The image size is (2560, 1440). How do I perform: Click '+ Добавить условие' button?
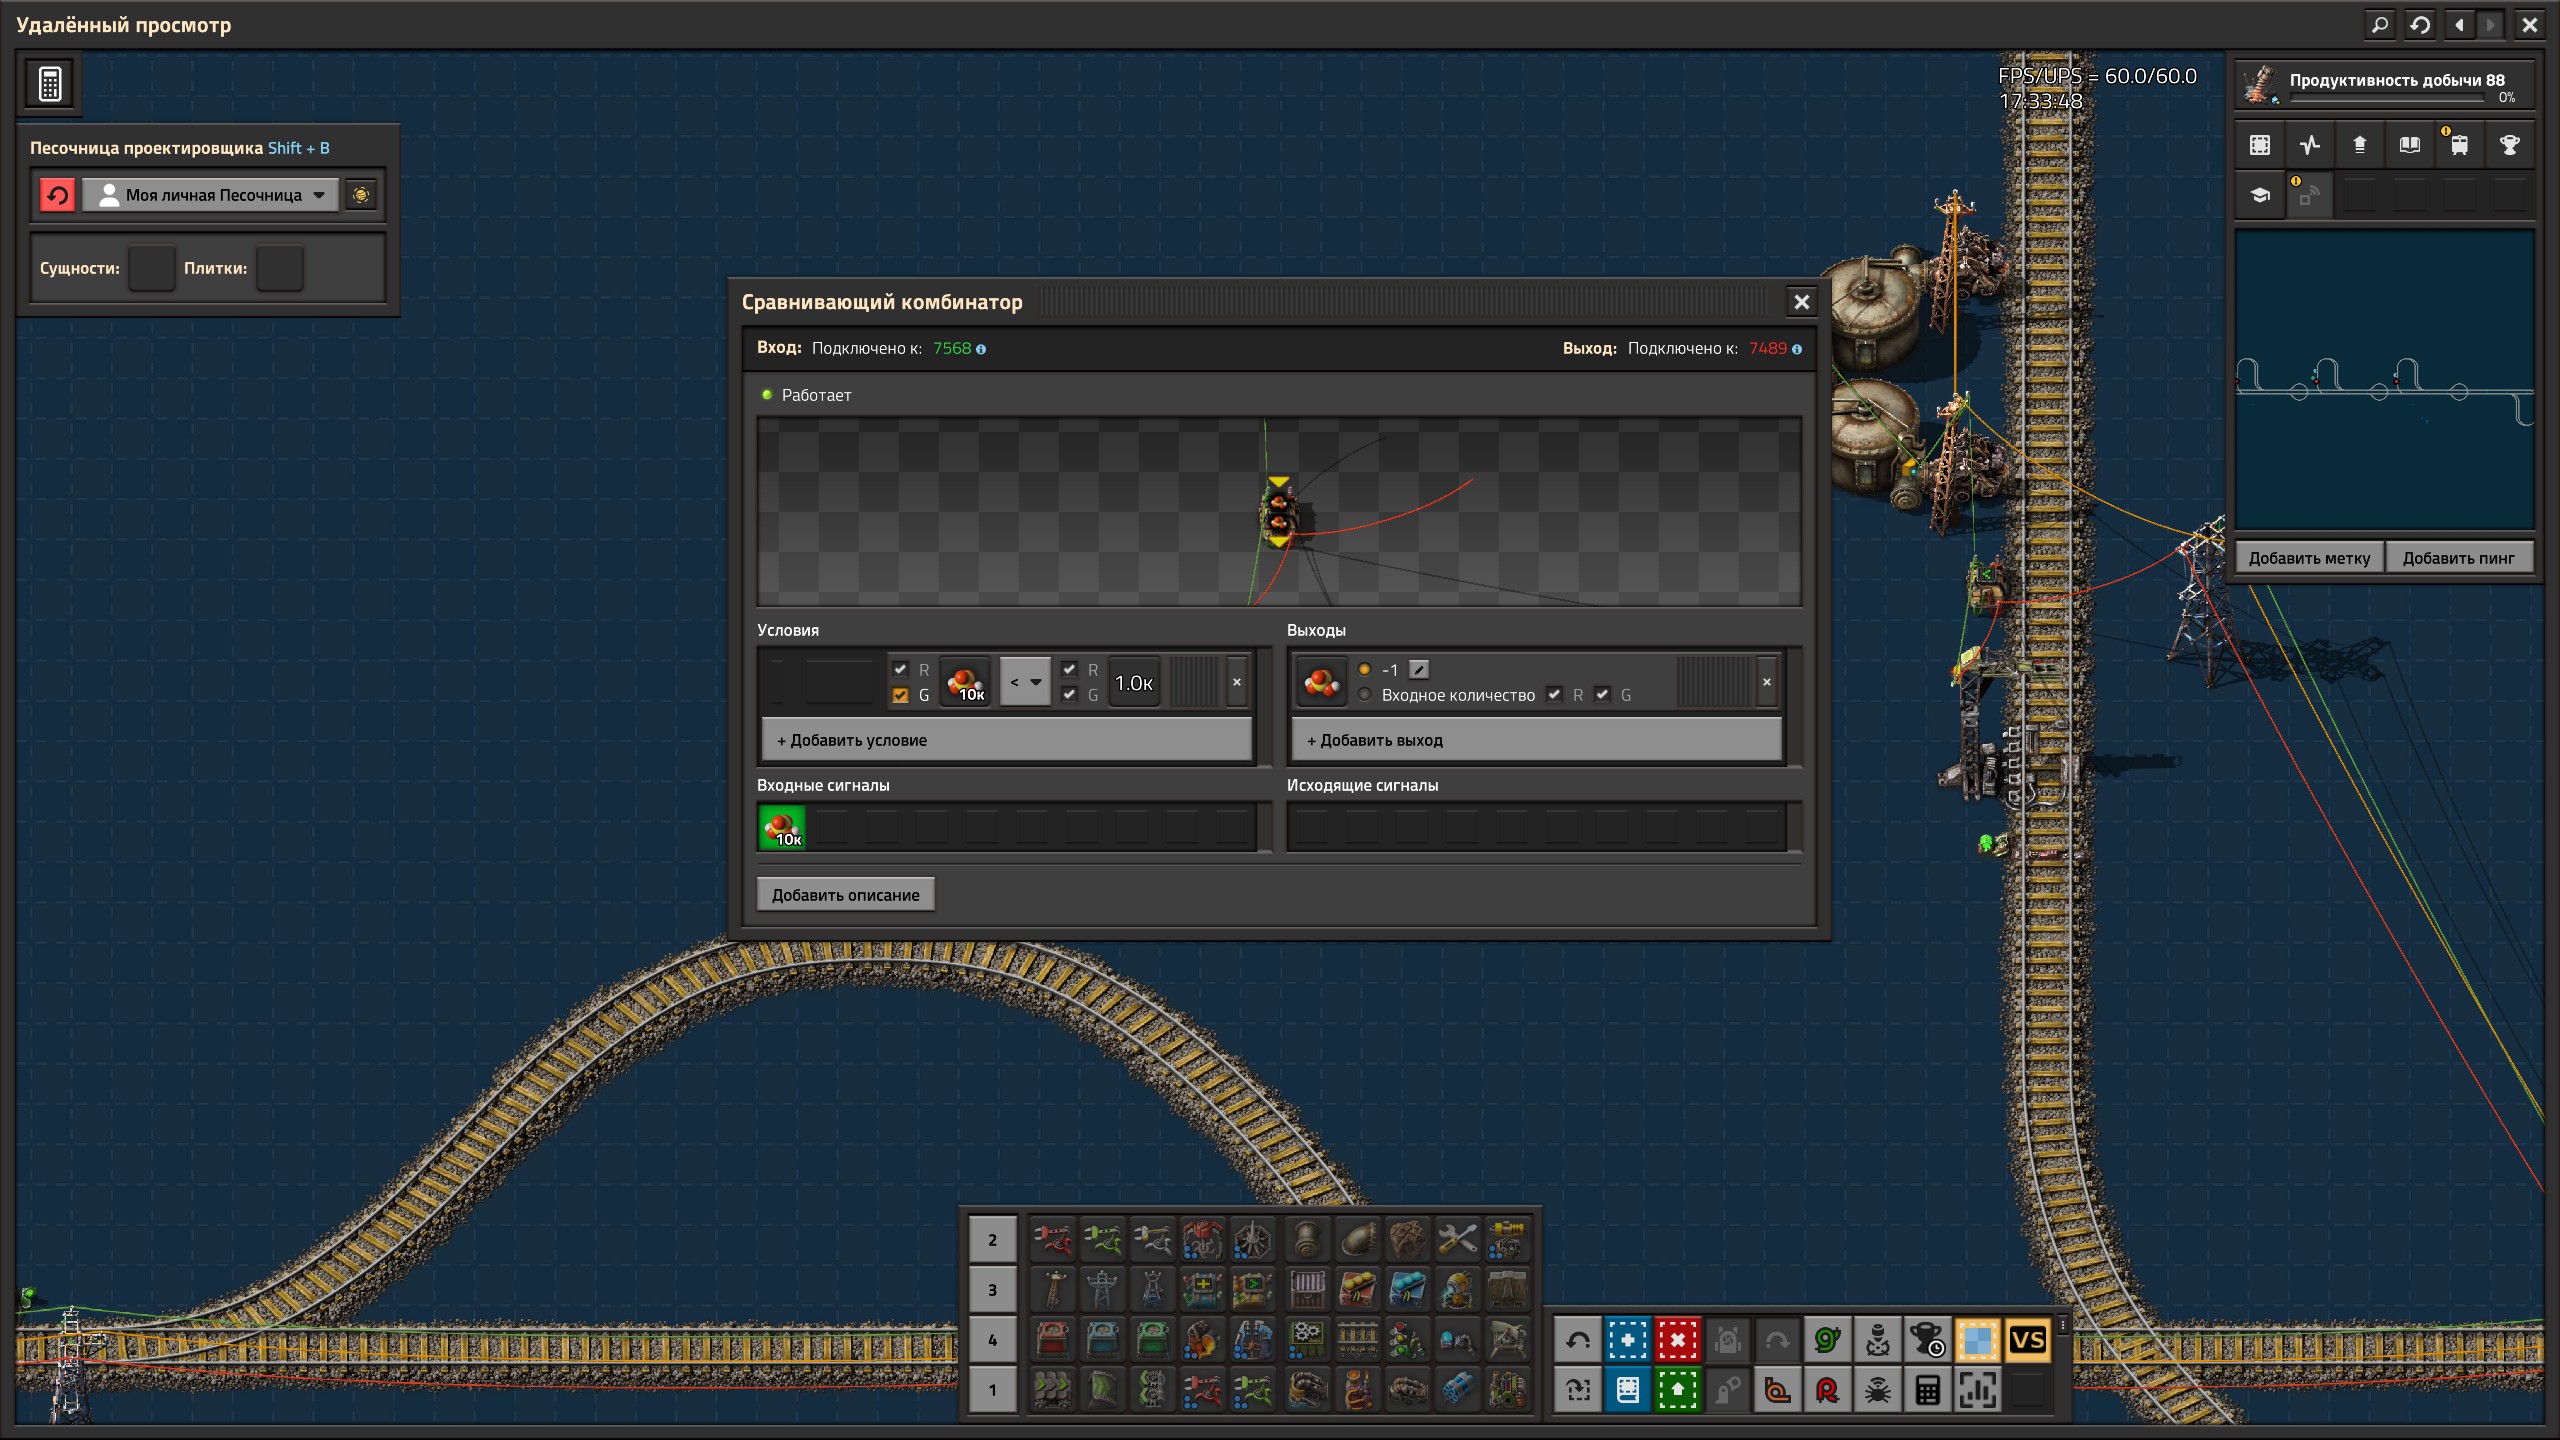pos(1006,740)
